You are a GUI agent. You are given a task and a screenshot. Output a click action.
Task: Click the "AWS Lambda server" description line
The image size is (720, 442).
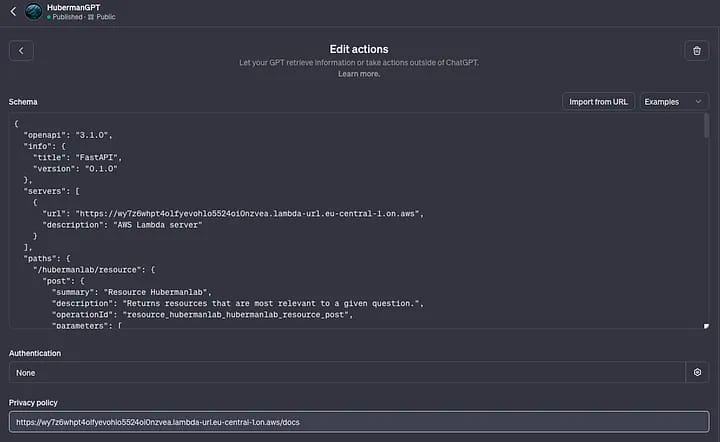[122, 225]
